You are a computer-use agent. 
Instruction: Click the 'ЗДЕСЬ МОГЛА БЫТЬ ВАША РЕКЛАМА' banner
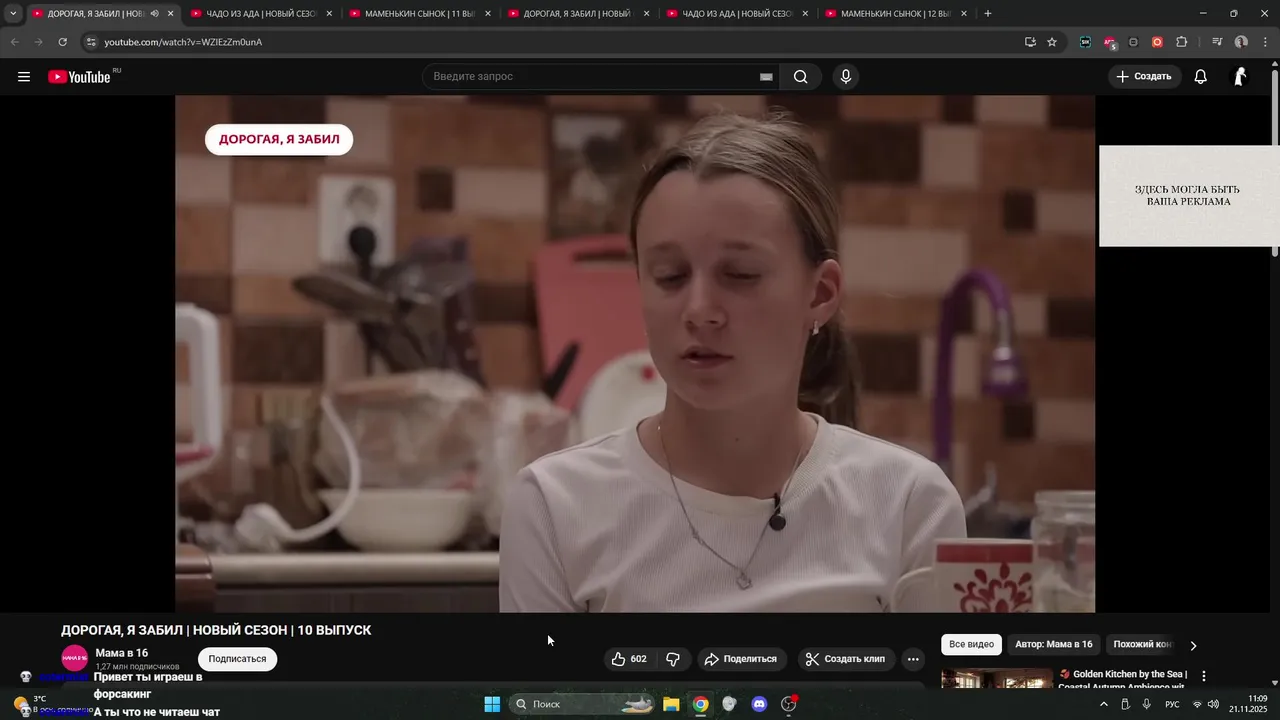pos(1188,196)
